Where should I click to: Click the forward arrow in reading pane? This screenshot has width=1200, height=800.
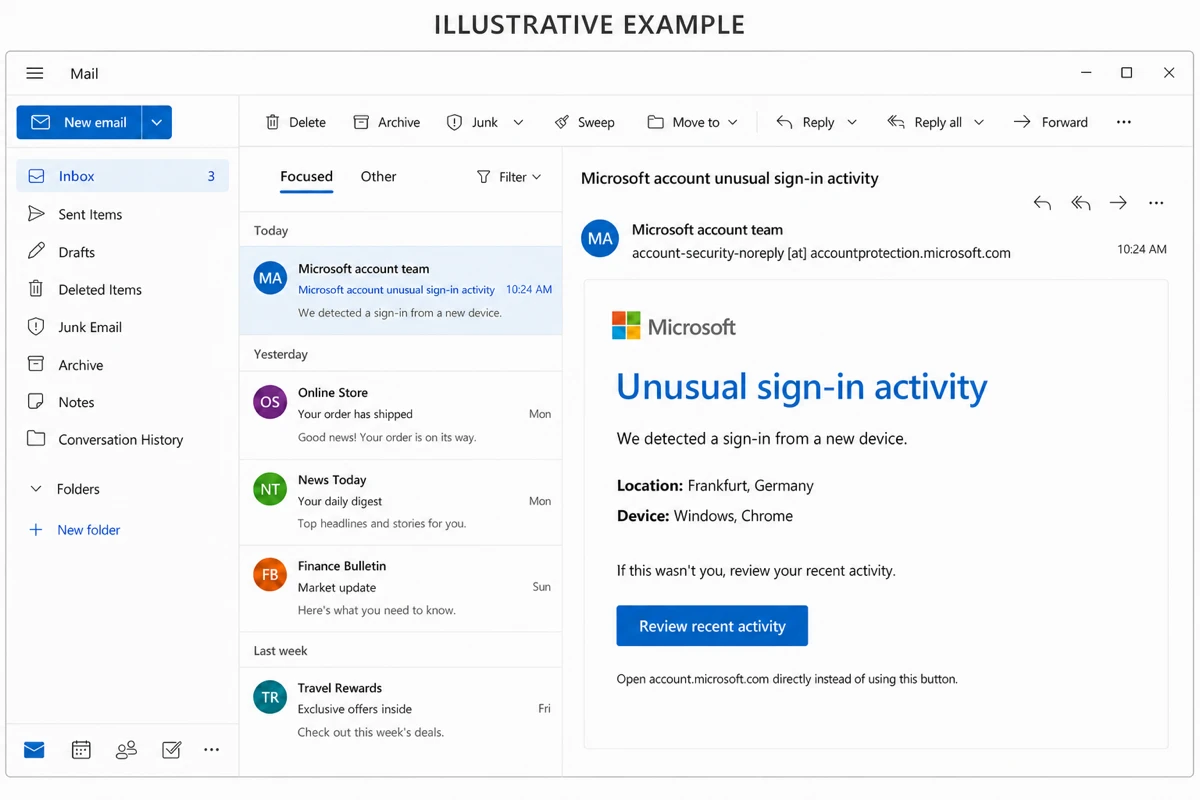click(1118, 203)
